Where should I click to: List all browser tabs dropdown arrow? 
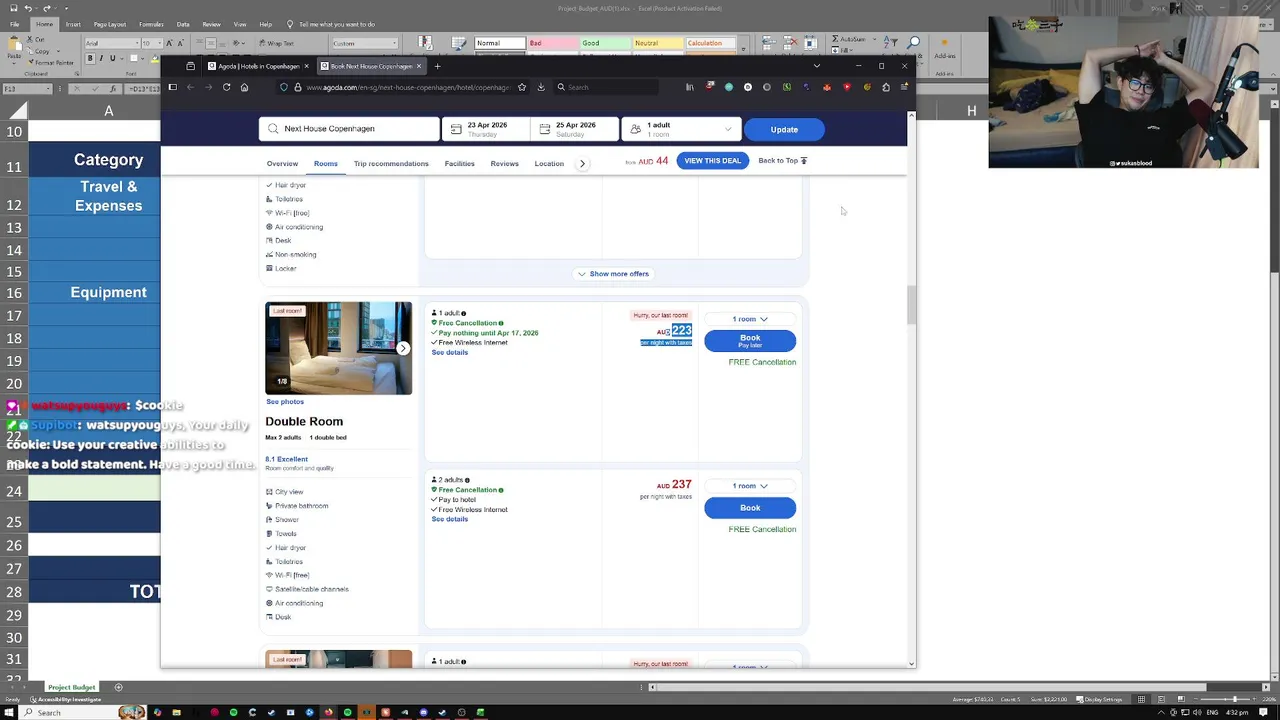click(817, 66)
